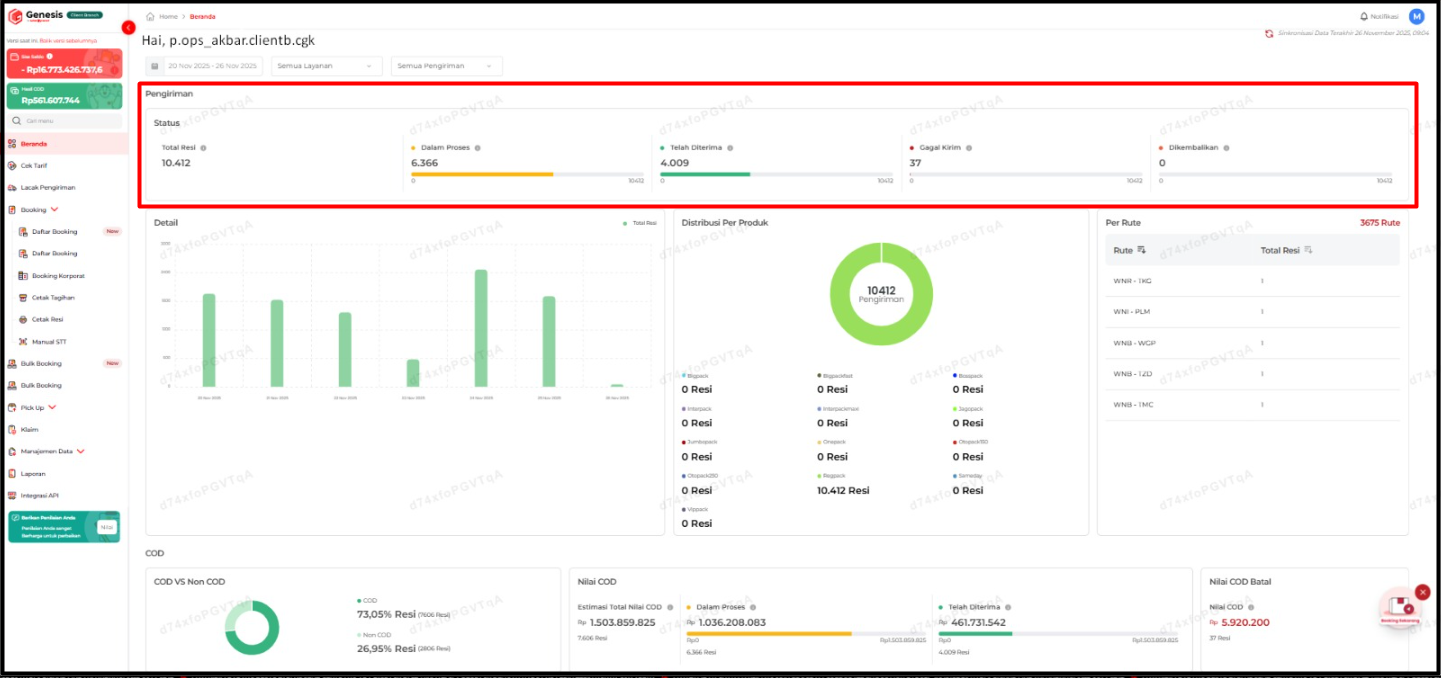The image size is (1441, 678).
Task: Open the blue M profile avatar
Action: point(1416,16)
